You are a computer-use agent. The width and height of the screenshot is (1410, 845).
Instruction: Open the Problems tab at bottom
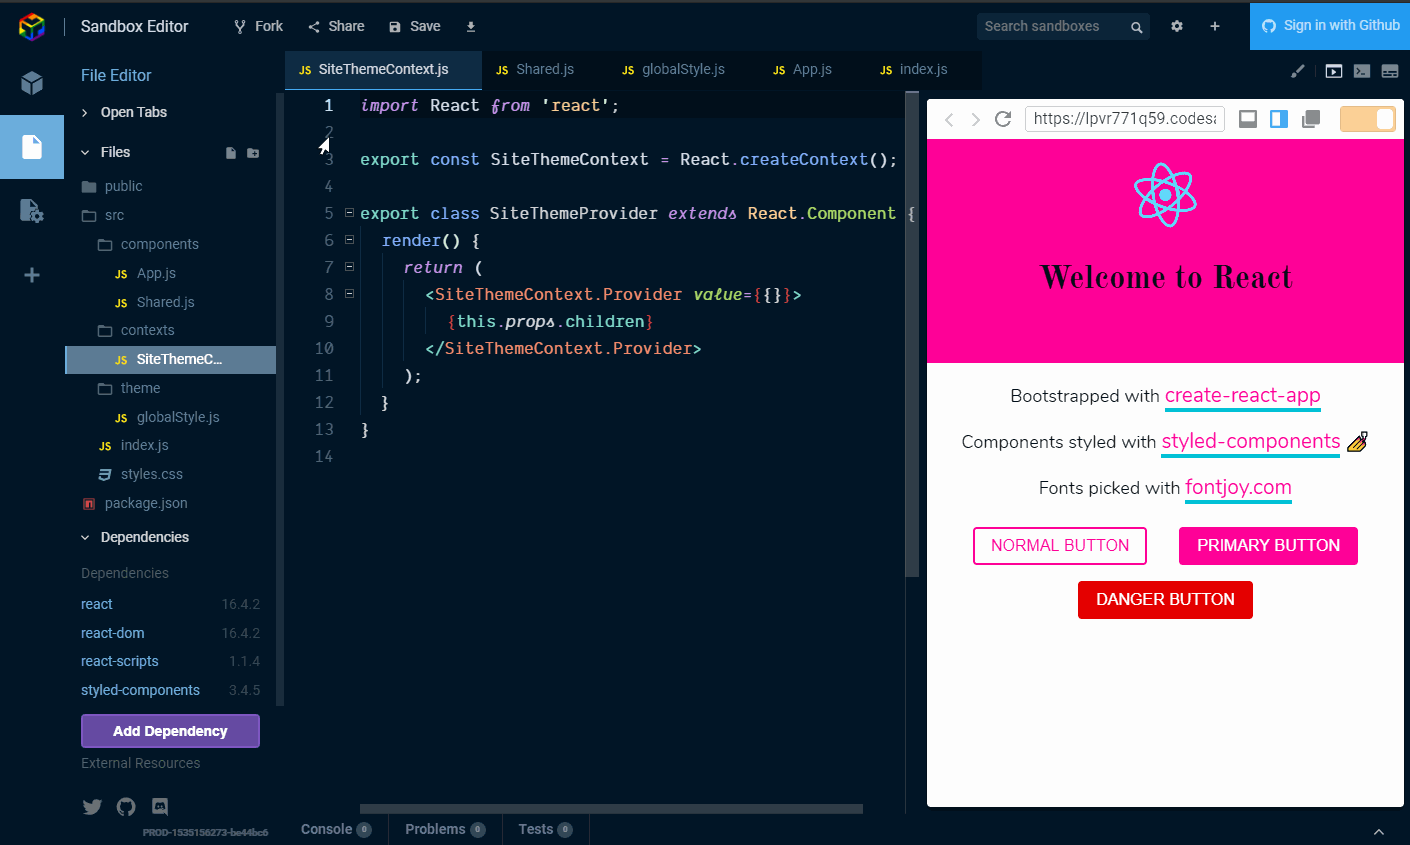coord(435,829)
